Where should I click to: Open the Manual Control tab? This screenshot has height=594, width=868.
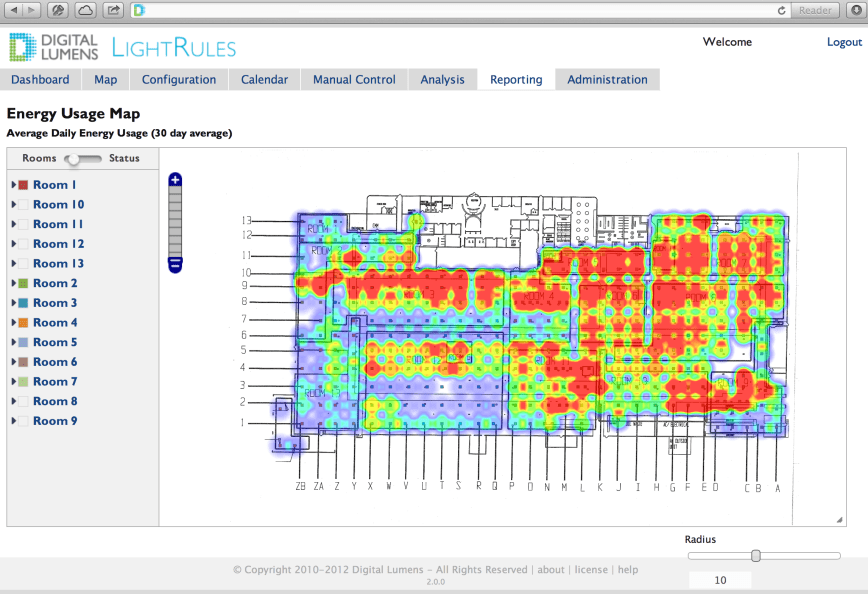[355, 79]
